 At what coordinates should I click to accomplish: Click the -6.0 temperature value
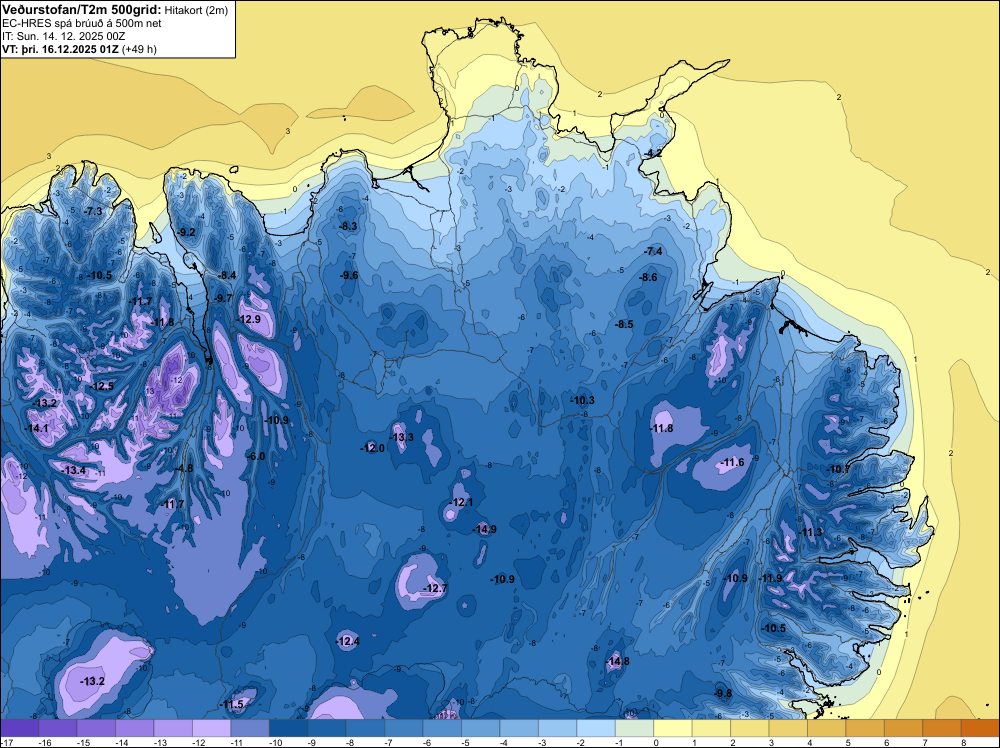256,456
